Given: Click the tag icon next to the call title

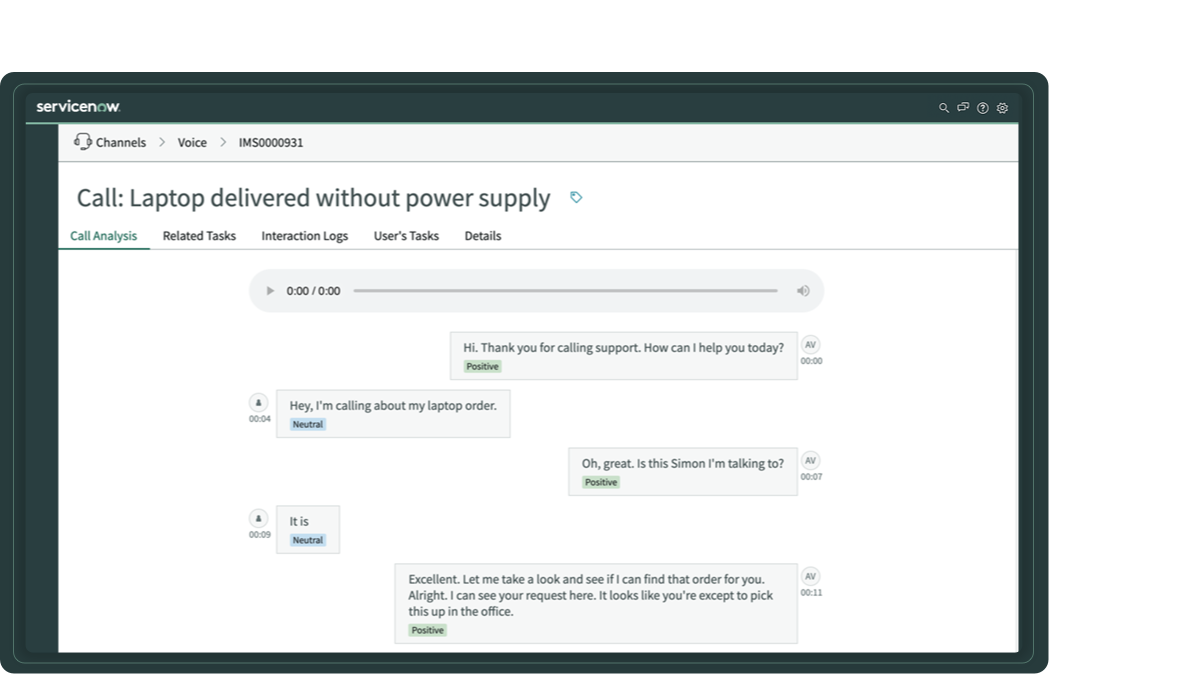Looking at the screenshot, I should pos(575,198).
